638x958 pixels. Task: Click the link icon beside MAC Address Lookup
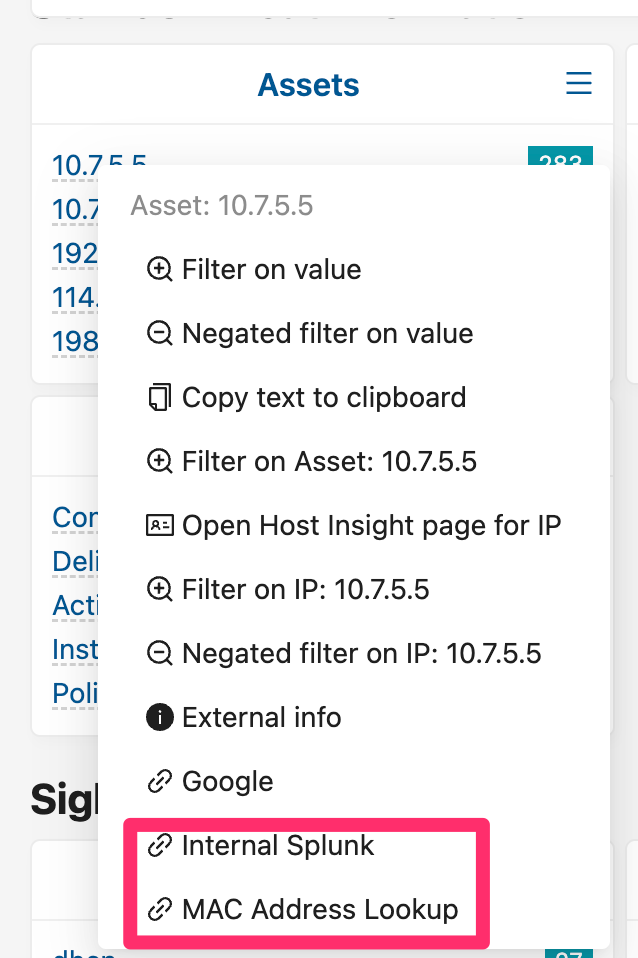tap(159, 910)
